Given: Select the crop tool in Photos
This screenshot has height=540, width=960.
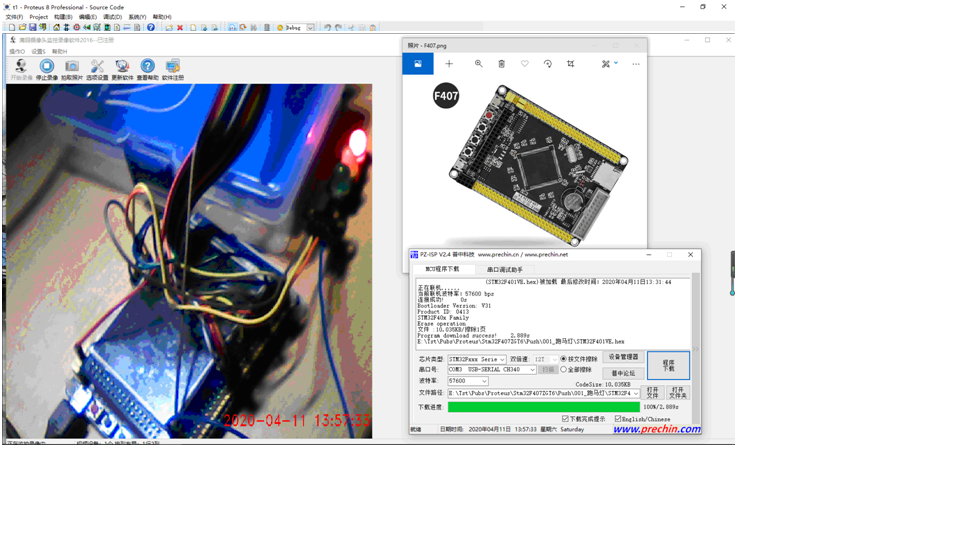Looking at the screenshot, I should (570, 64).
